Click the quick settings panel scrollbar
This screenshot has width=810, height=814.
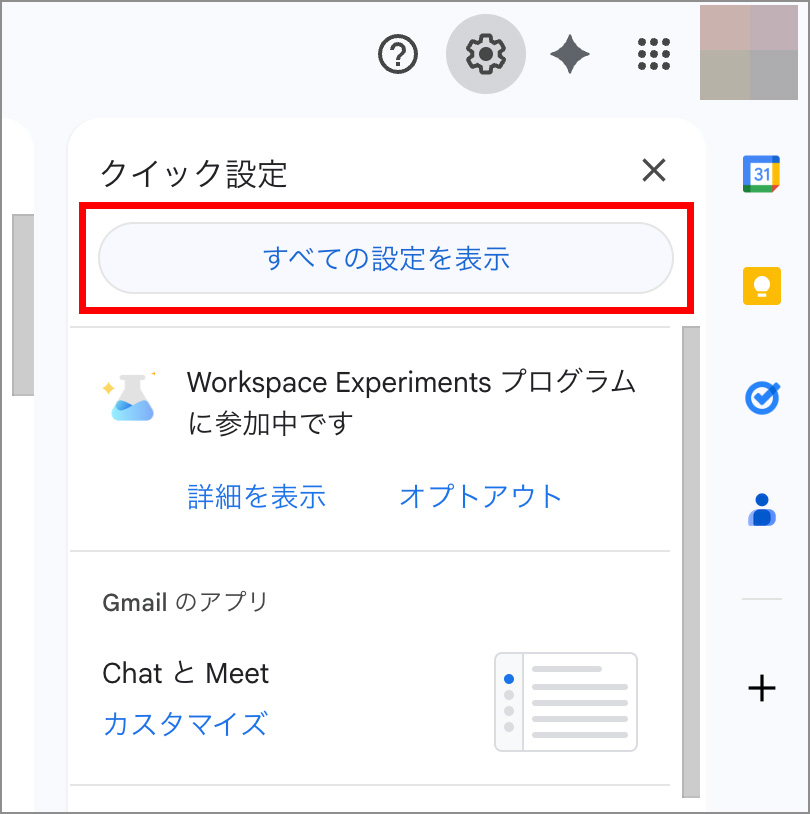pos(691,561)
